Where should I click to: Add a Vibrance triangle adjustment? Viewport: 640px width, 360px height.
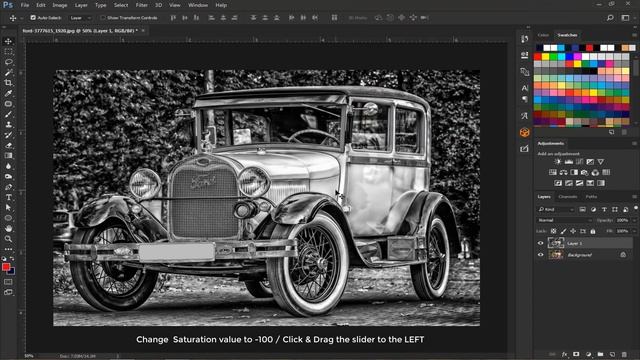click(x=601, y=162)
